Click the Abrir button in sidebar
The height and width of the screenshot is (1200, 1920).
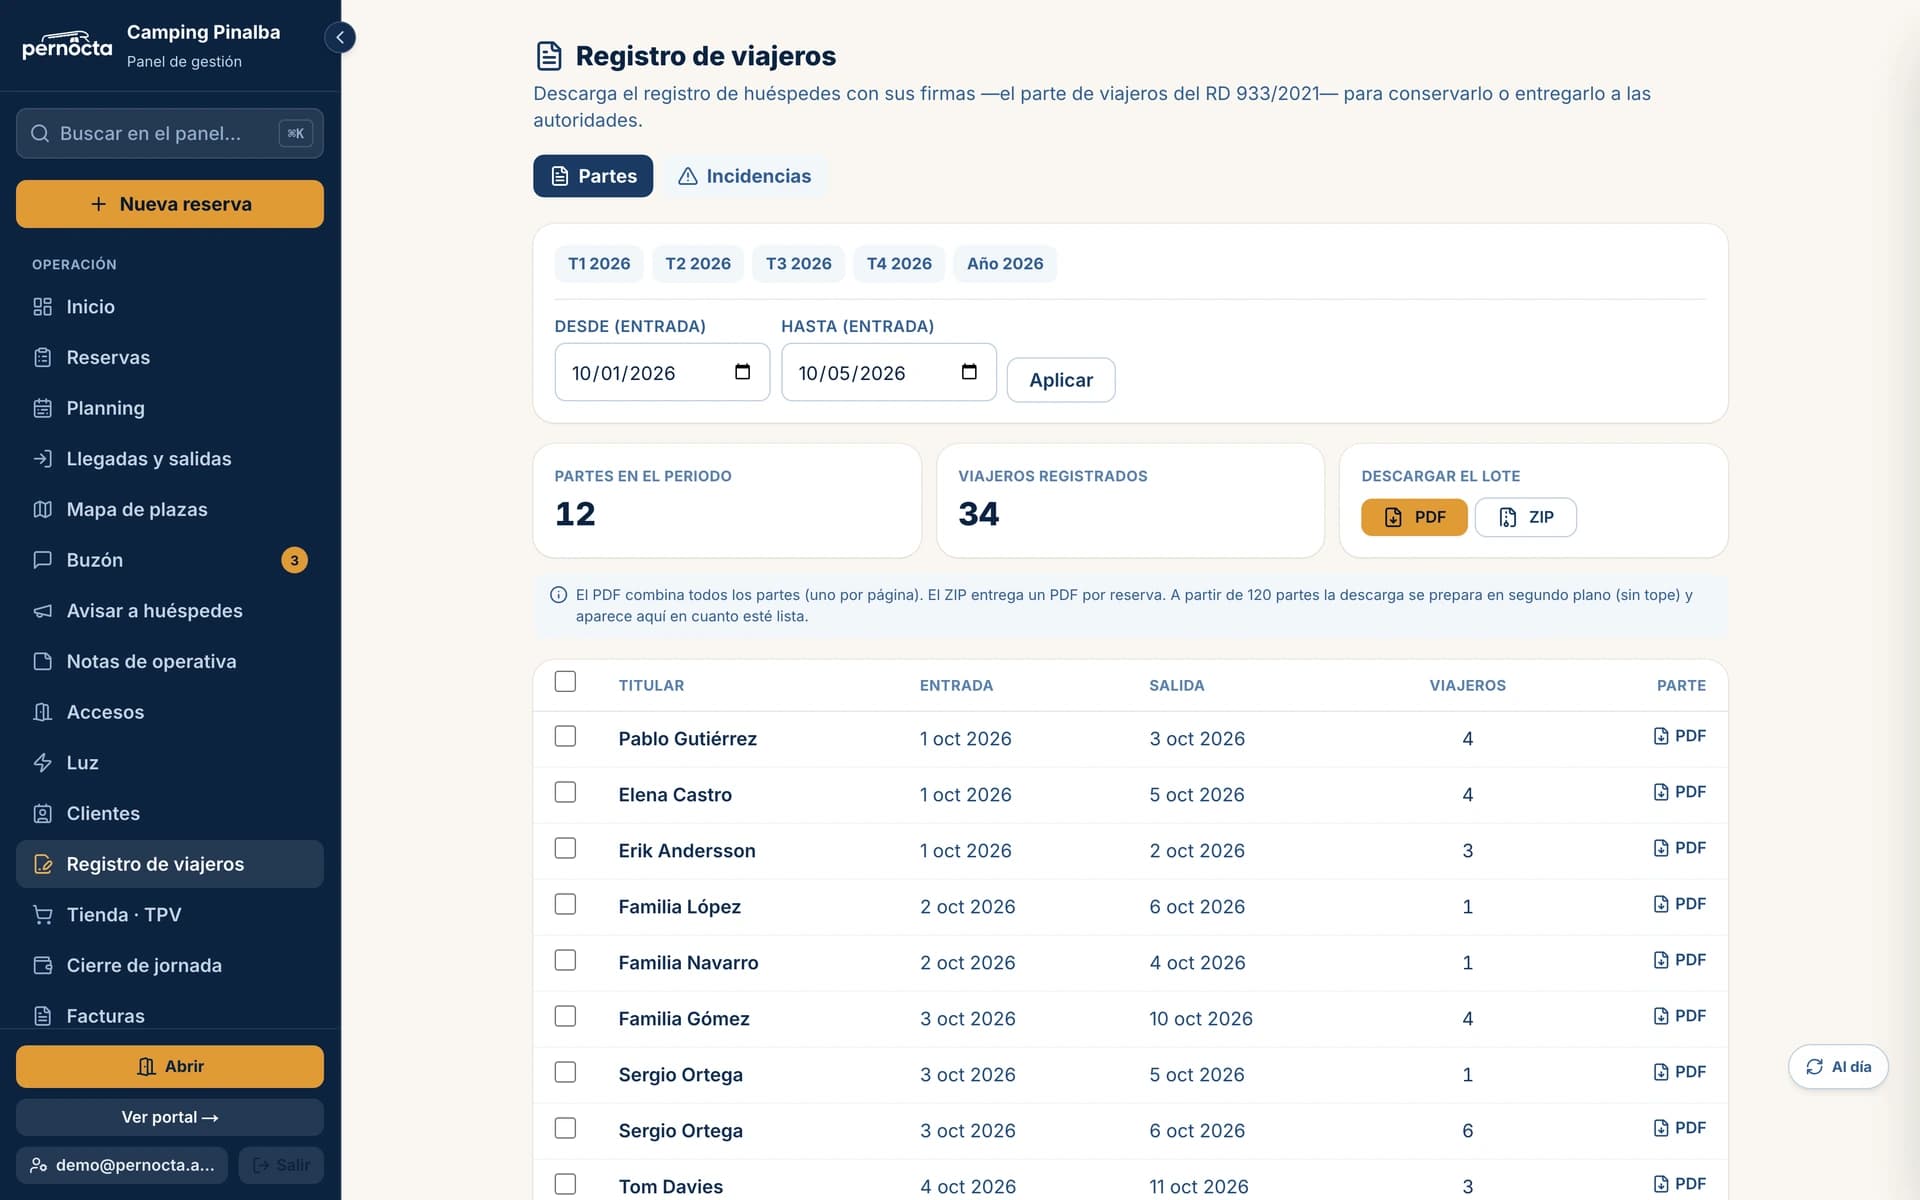[x=170, y=1067]
